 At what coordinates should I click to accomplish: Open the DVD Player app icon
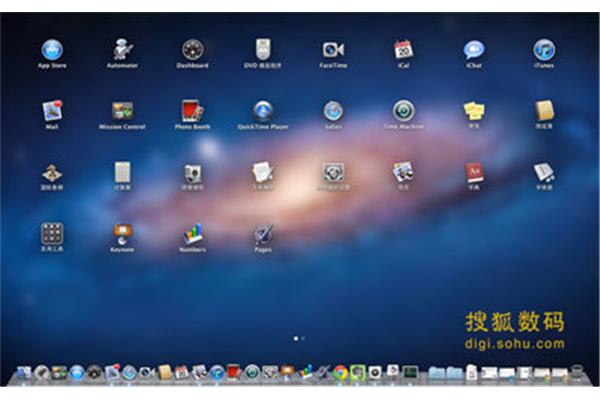click(x=263, y=50)
